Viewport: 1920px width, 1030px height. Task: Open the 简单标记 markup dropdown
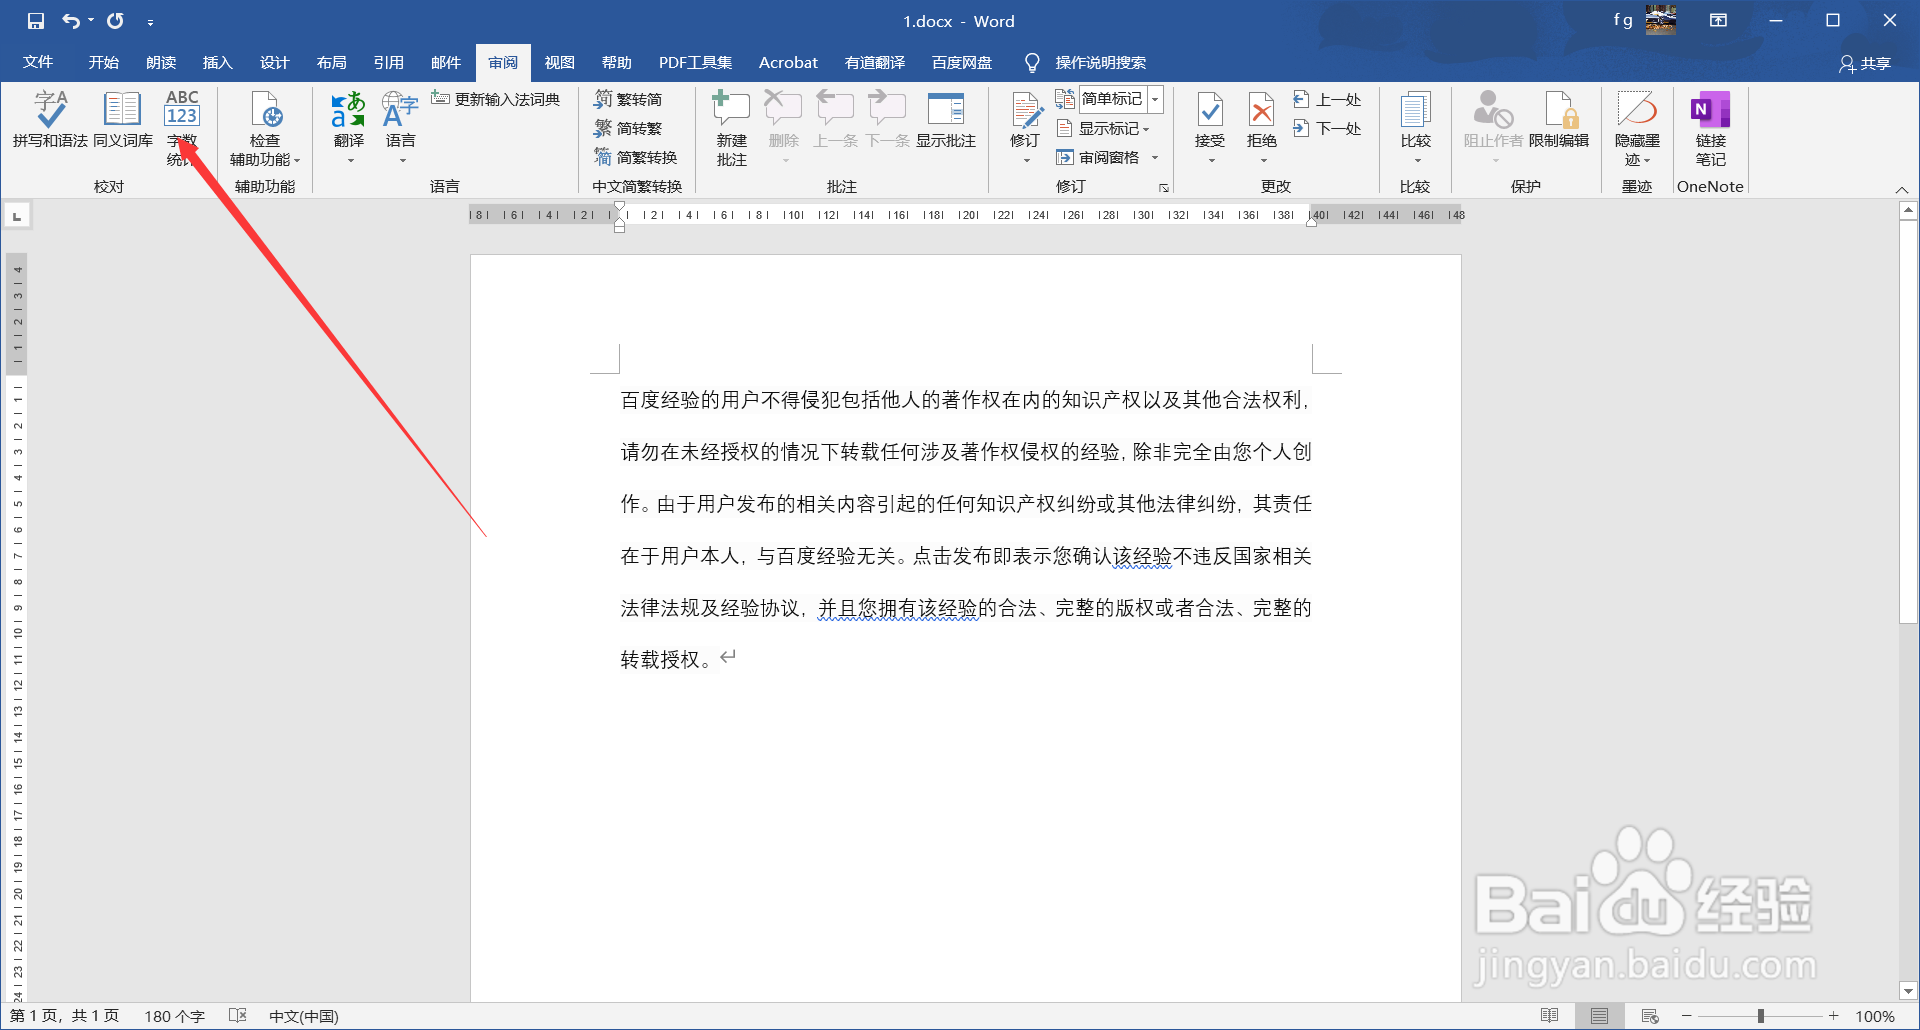click(1157, 99)
